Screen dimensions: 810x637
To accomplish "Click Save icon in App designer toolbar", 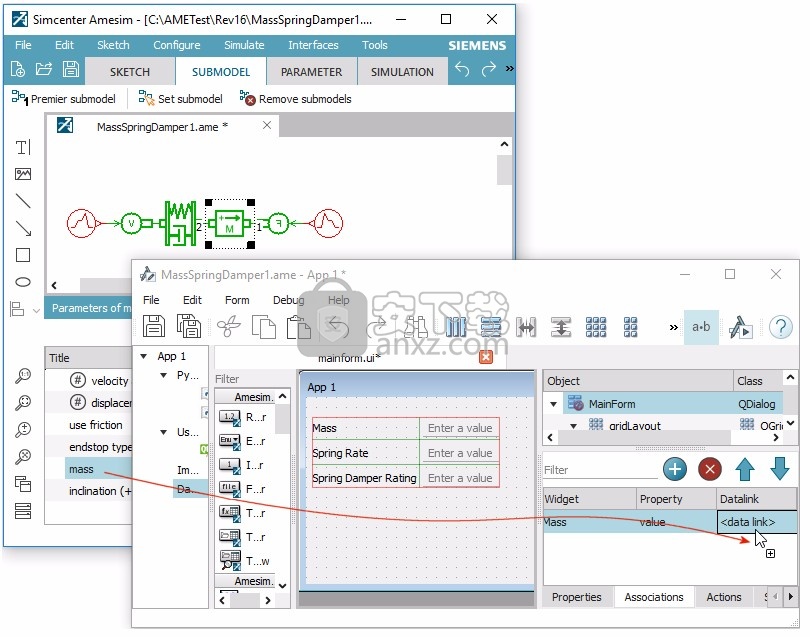I will (153, 327).
